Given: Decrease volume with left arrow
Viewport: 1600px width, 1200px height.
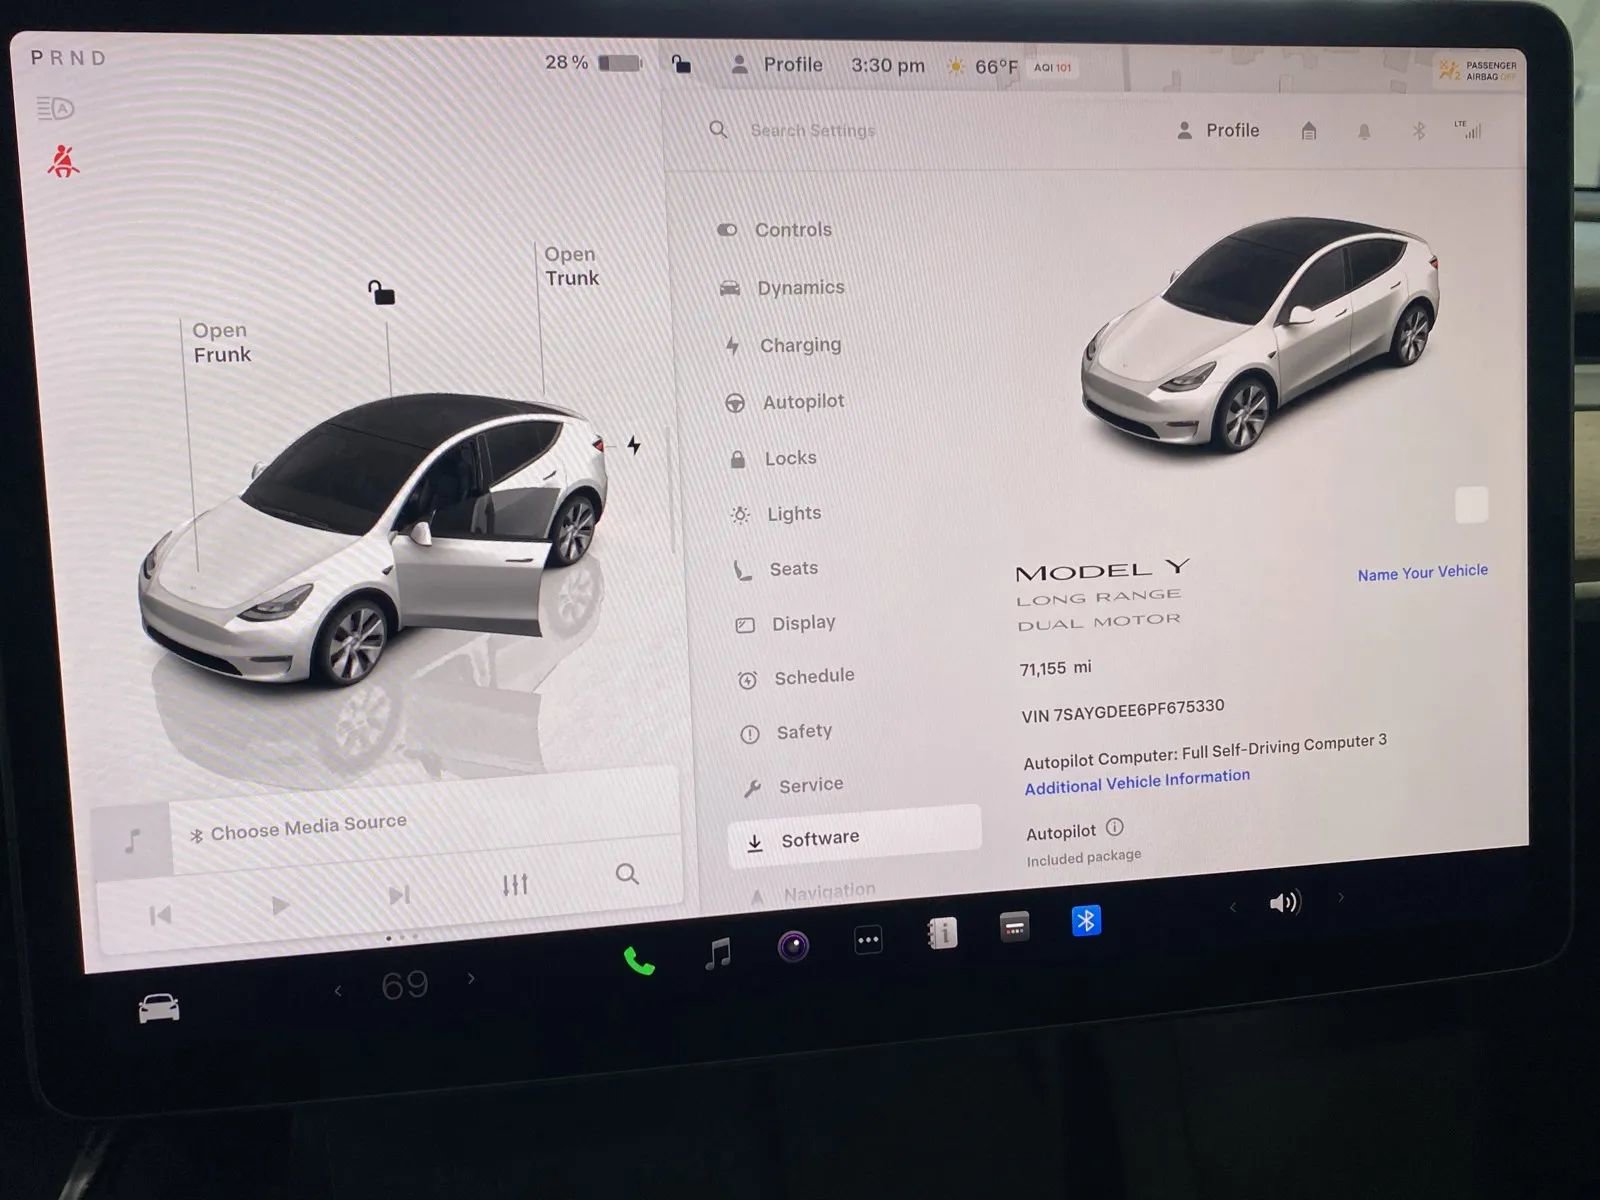Looking at the screenshot, I should pyautogui.click(x=1233, y=908).
